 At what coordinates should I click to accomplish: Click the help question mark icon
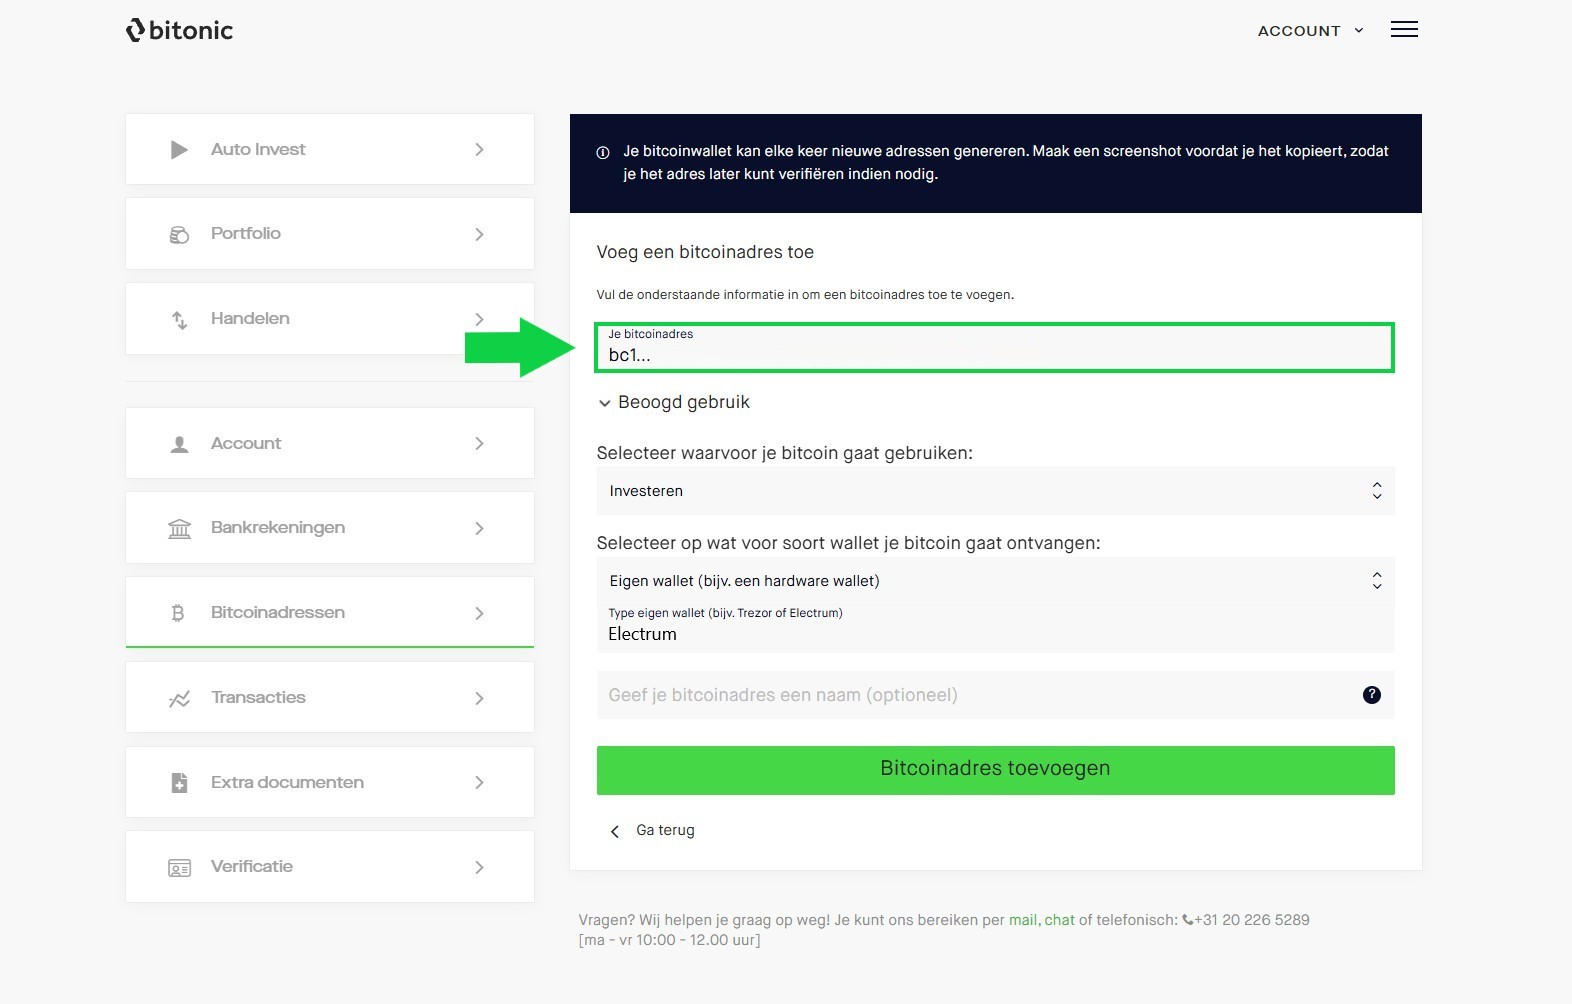pos(1371,695)
